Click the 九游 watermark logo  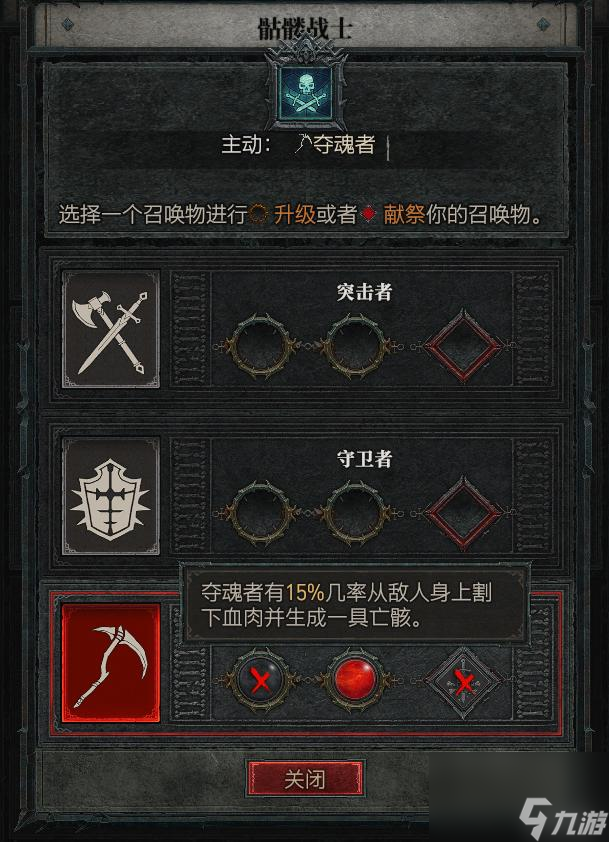562,818
